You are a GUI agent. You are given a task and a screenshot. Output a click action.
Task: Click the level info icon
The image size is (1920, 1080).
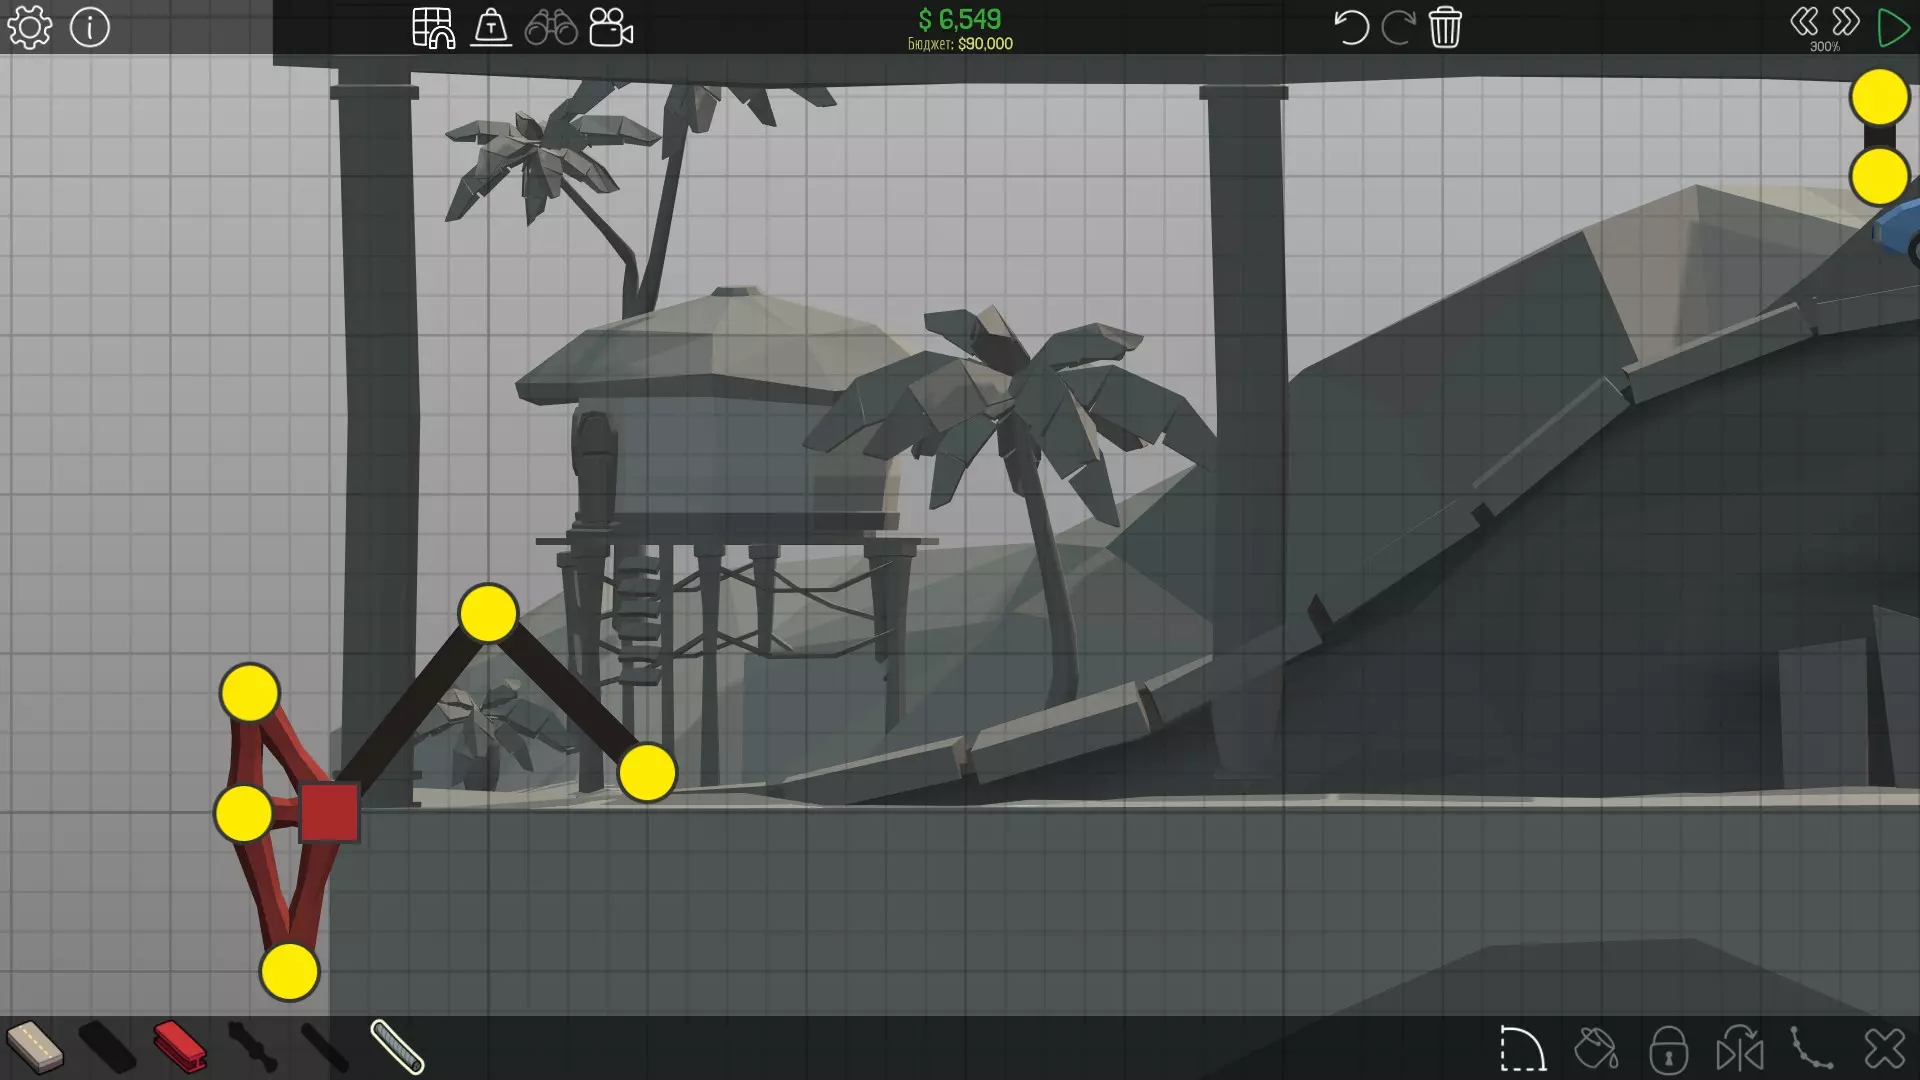pyautogui.click(x=90, y=27)
